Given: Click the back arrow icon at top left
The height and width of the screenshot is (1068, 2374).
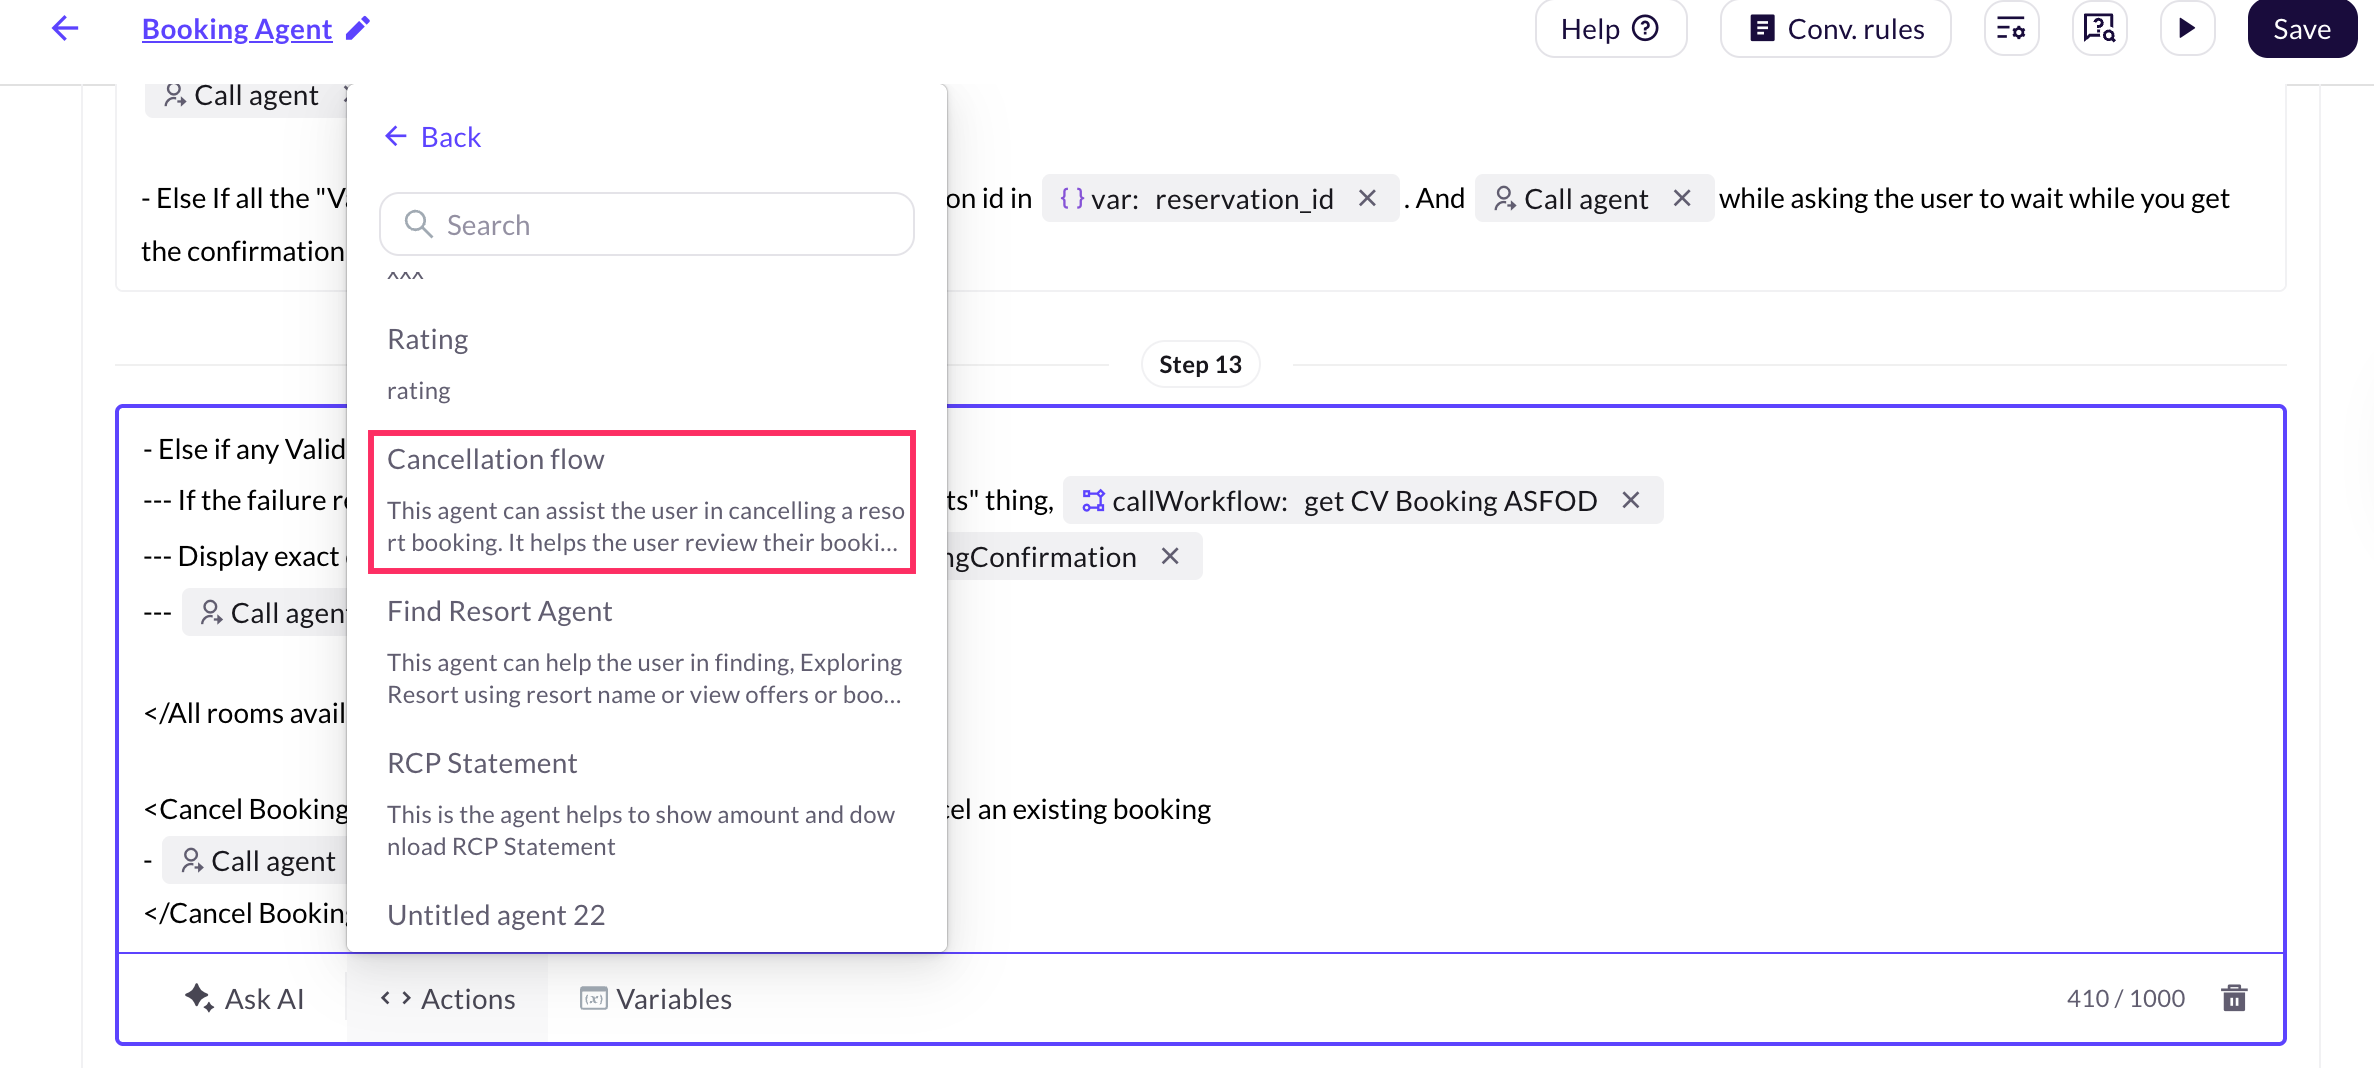Looking at the screenshot, I should [x=65, y=28].
